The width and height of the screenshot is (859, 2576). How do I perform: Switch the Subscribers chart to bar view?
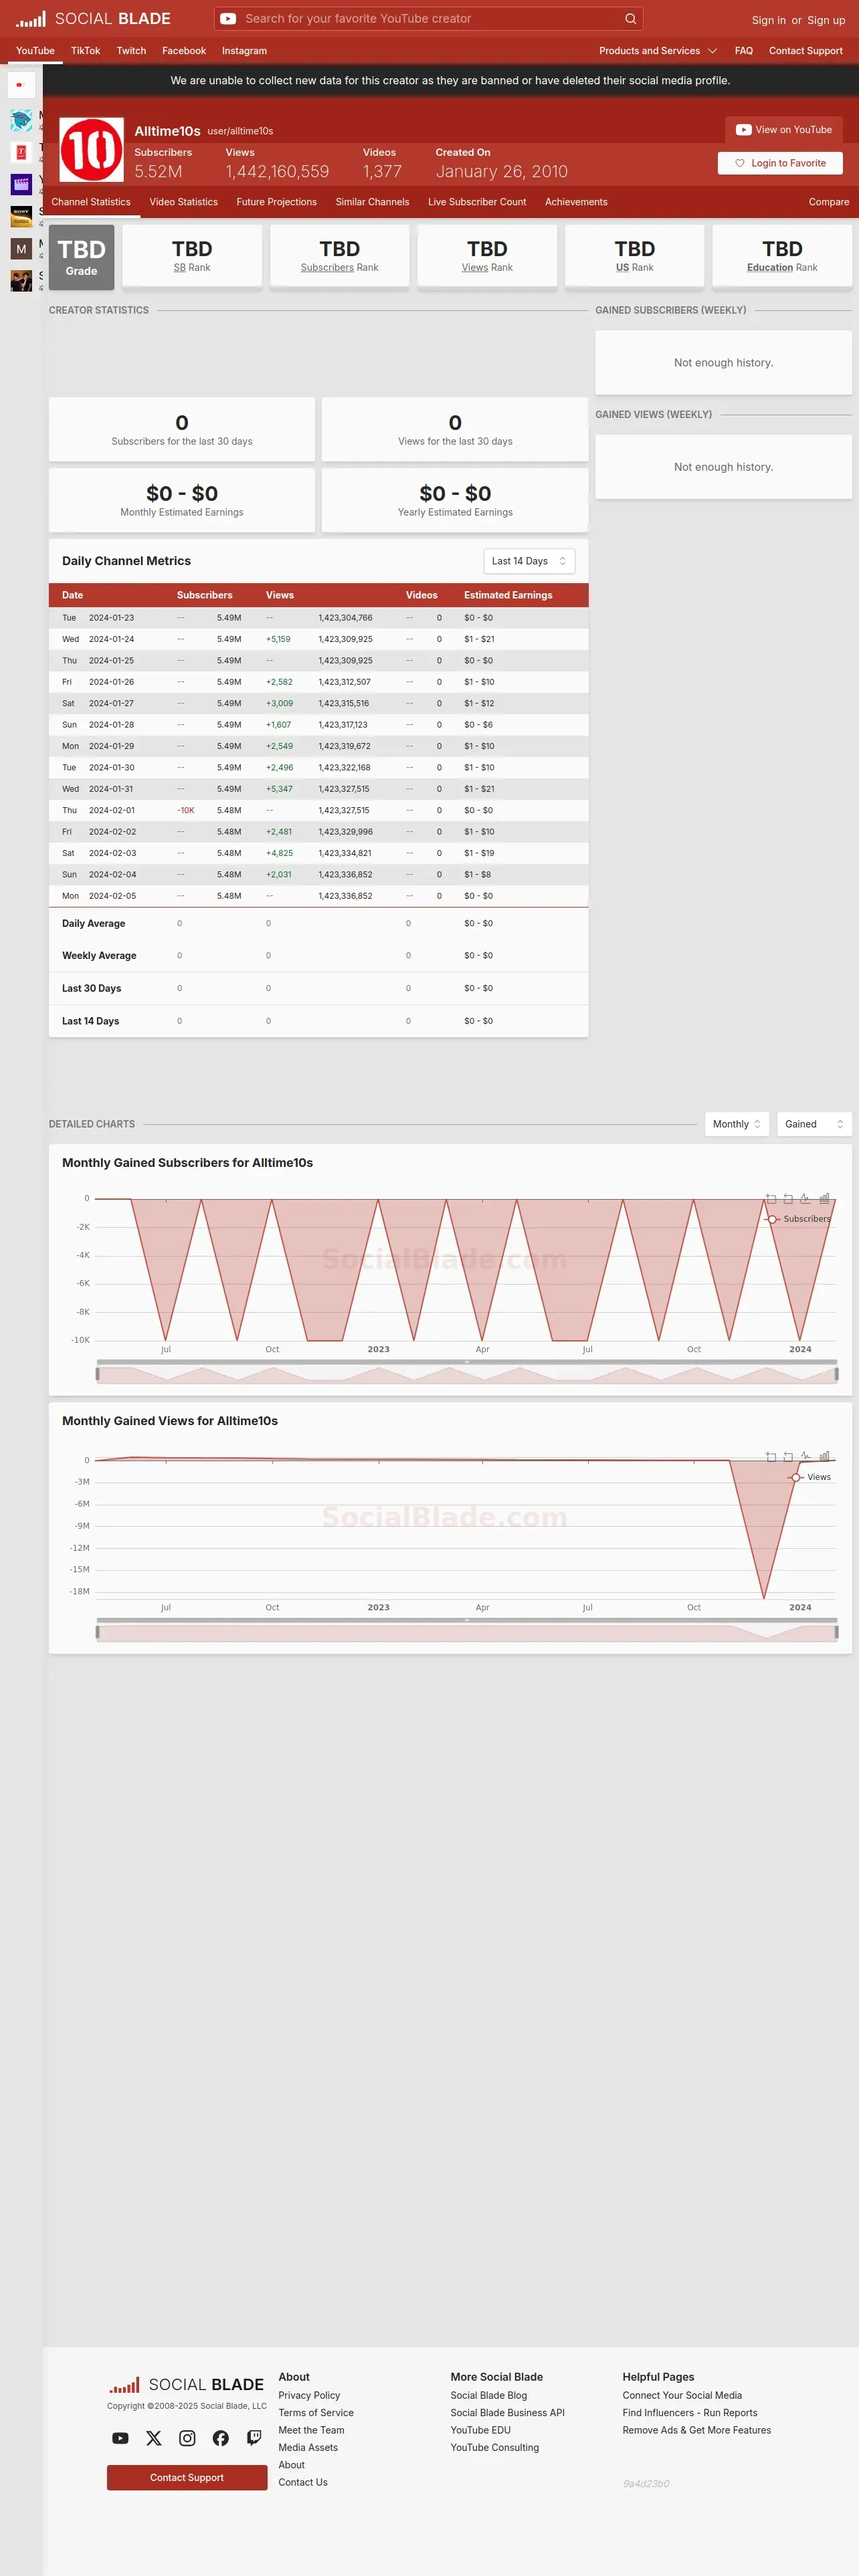pyautogui.click(x=824, y=1198)
